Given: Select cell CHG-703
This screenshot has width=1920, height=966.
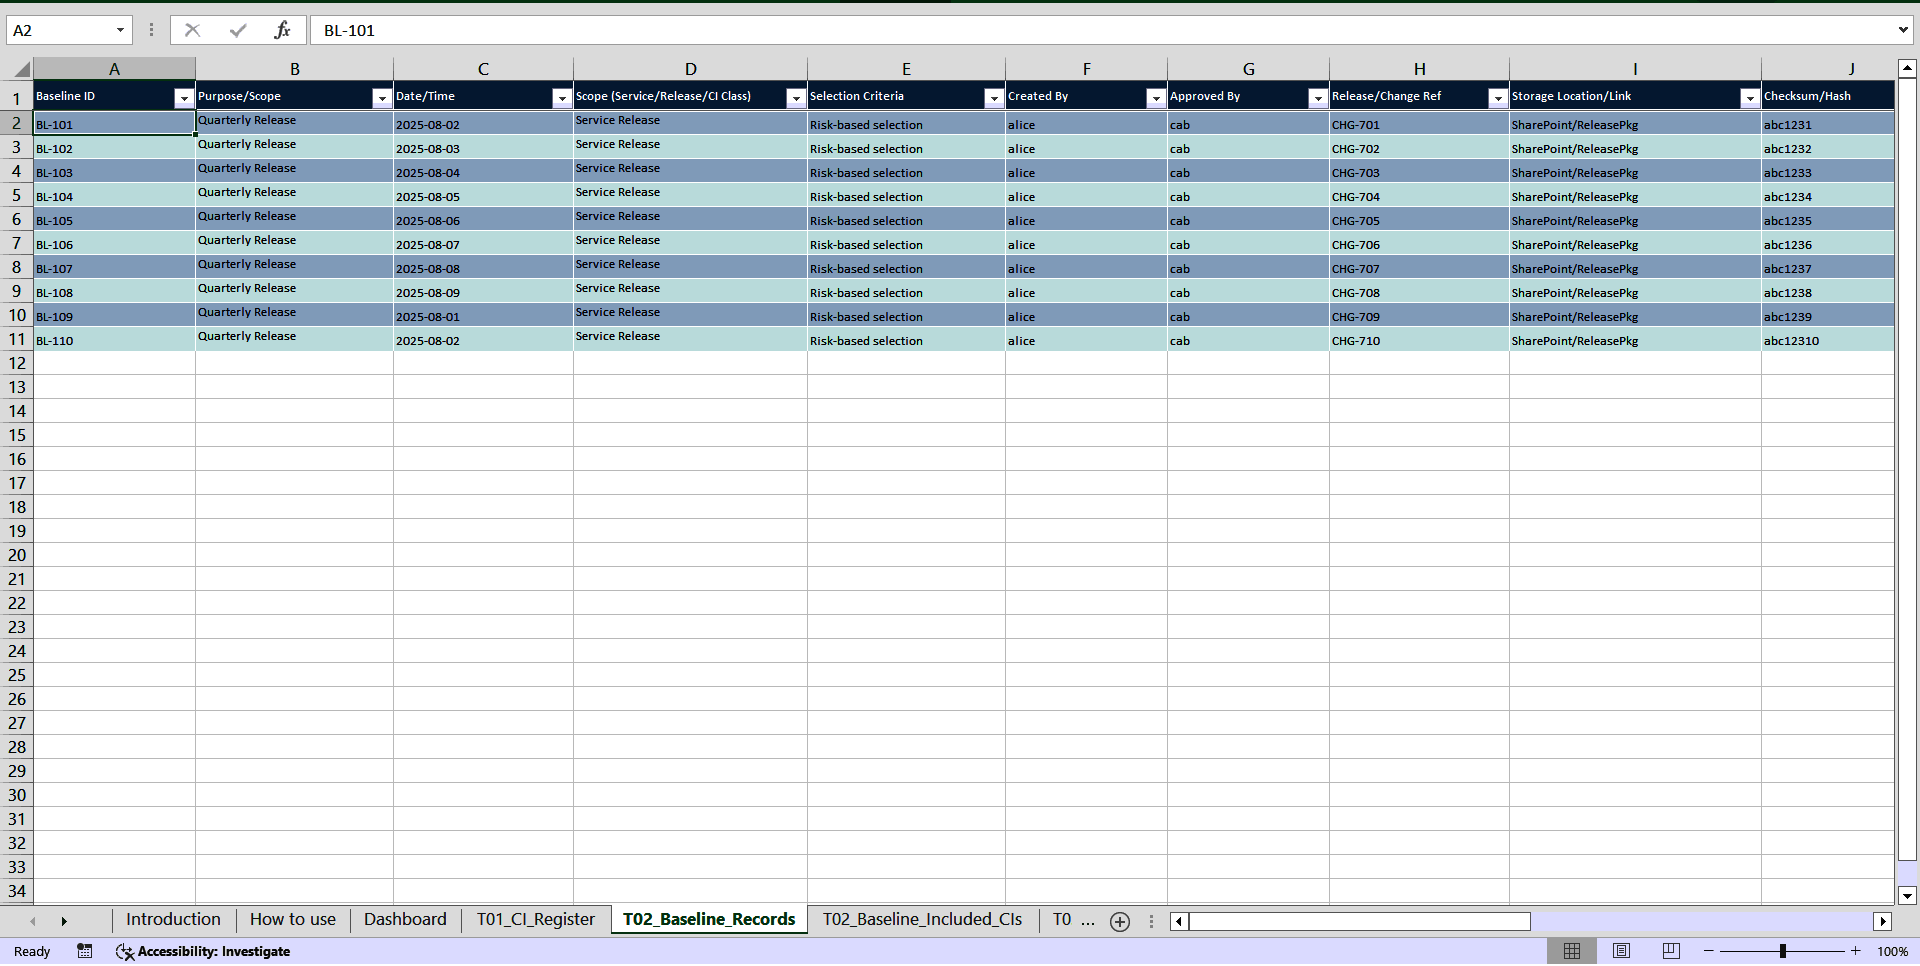Looking at the screenshot, I should point(1419,171).
